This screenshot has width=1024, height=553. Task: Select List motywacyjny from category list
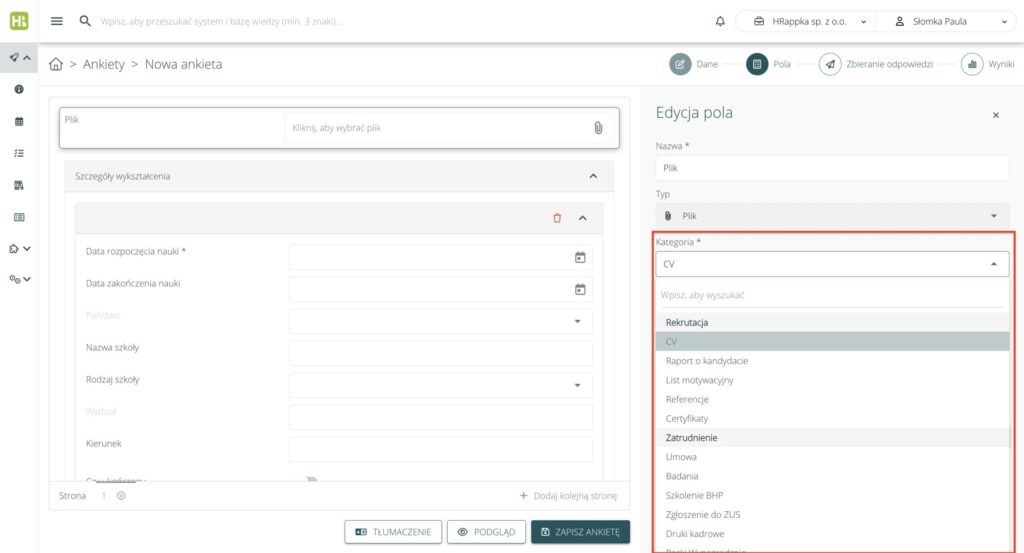(x=700, y=380)
